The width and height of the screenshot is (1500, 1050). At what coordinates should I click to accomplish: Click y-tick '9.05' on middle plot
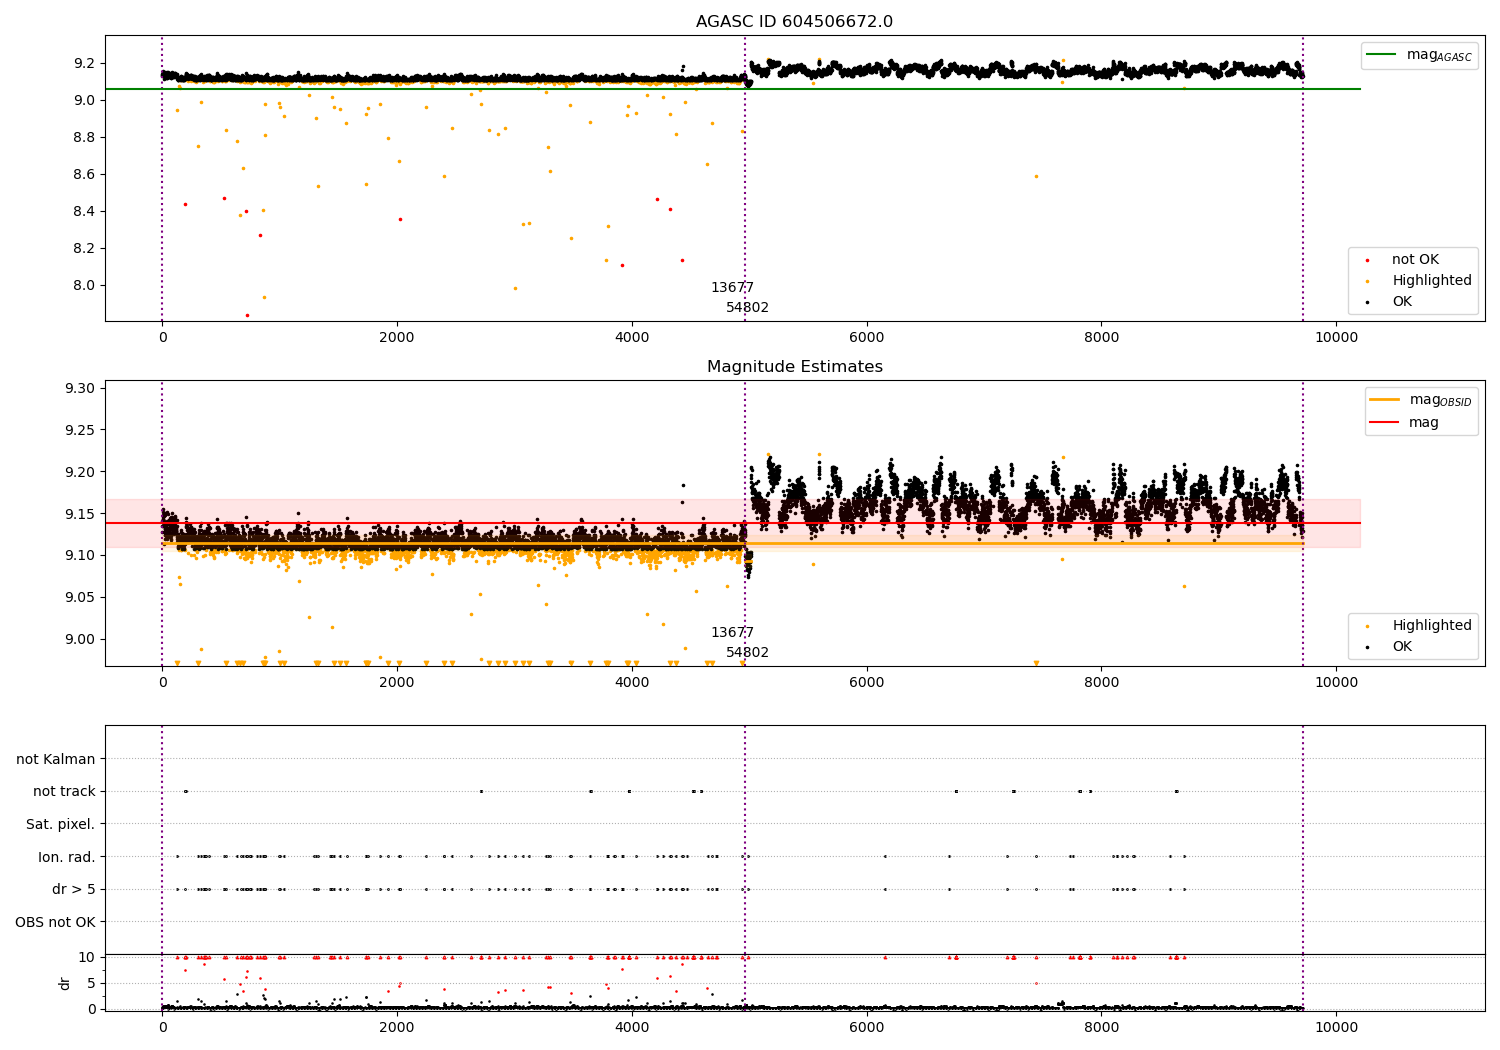click(x=80, y=597)
